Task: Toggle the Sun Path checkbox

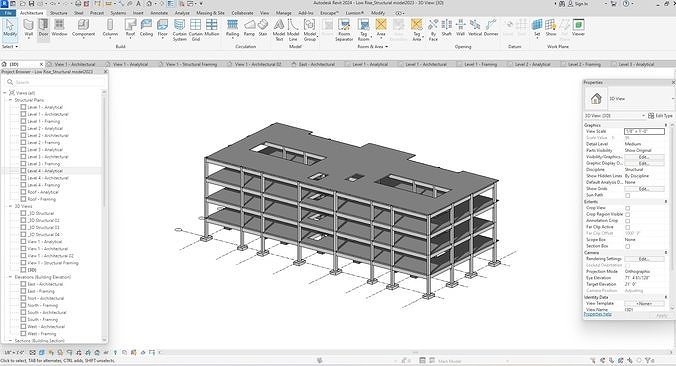Action: pyautogui.click(x=628, y=195)
